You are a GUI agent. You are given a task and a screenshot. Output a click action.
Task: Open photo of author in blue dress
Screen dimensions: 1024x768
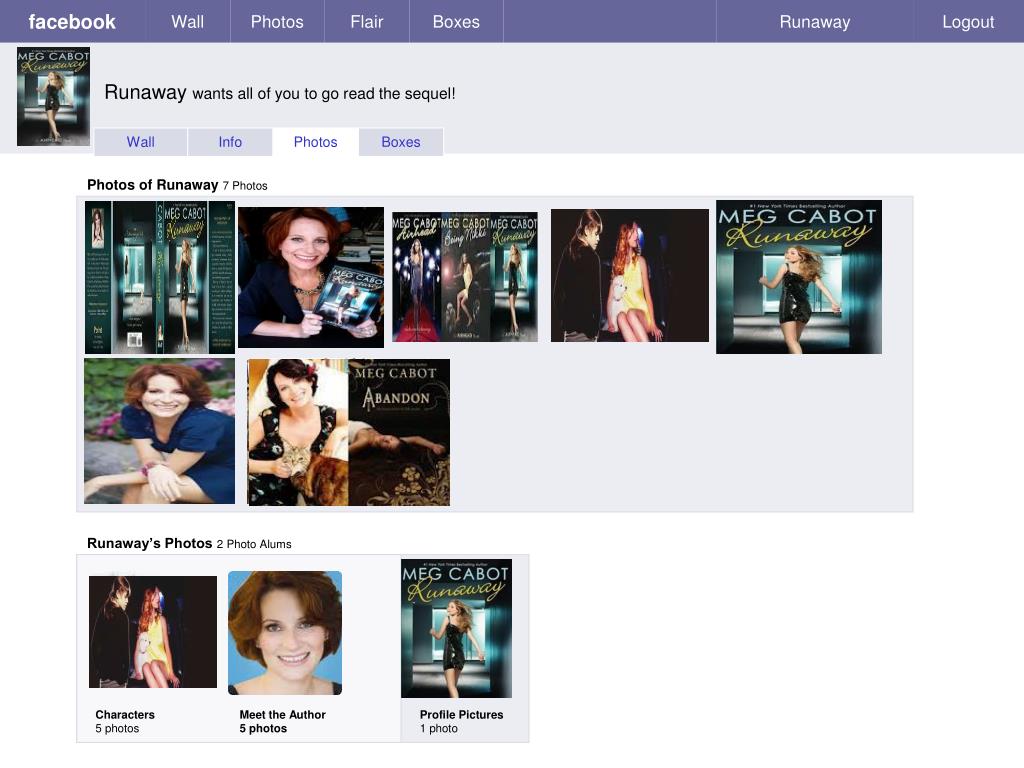point(159,430)
